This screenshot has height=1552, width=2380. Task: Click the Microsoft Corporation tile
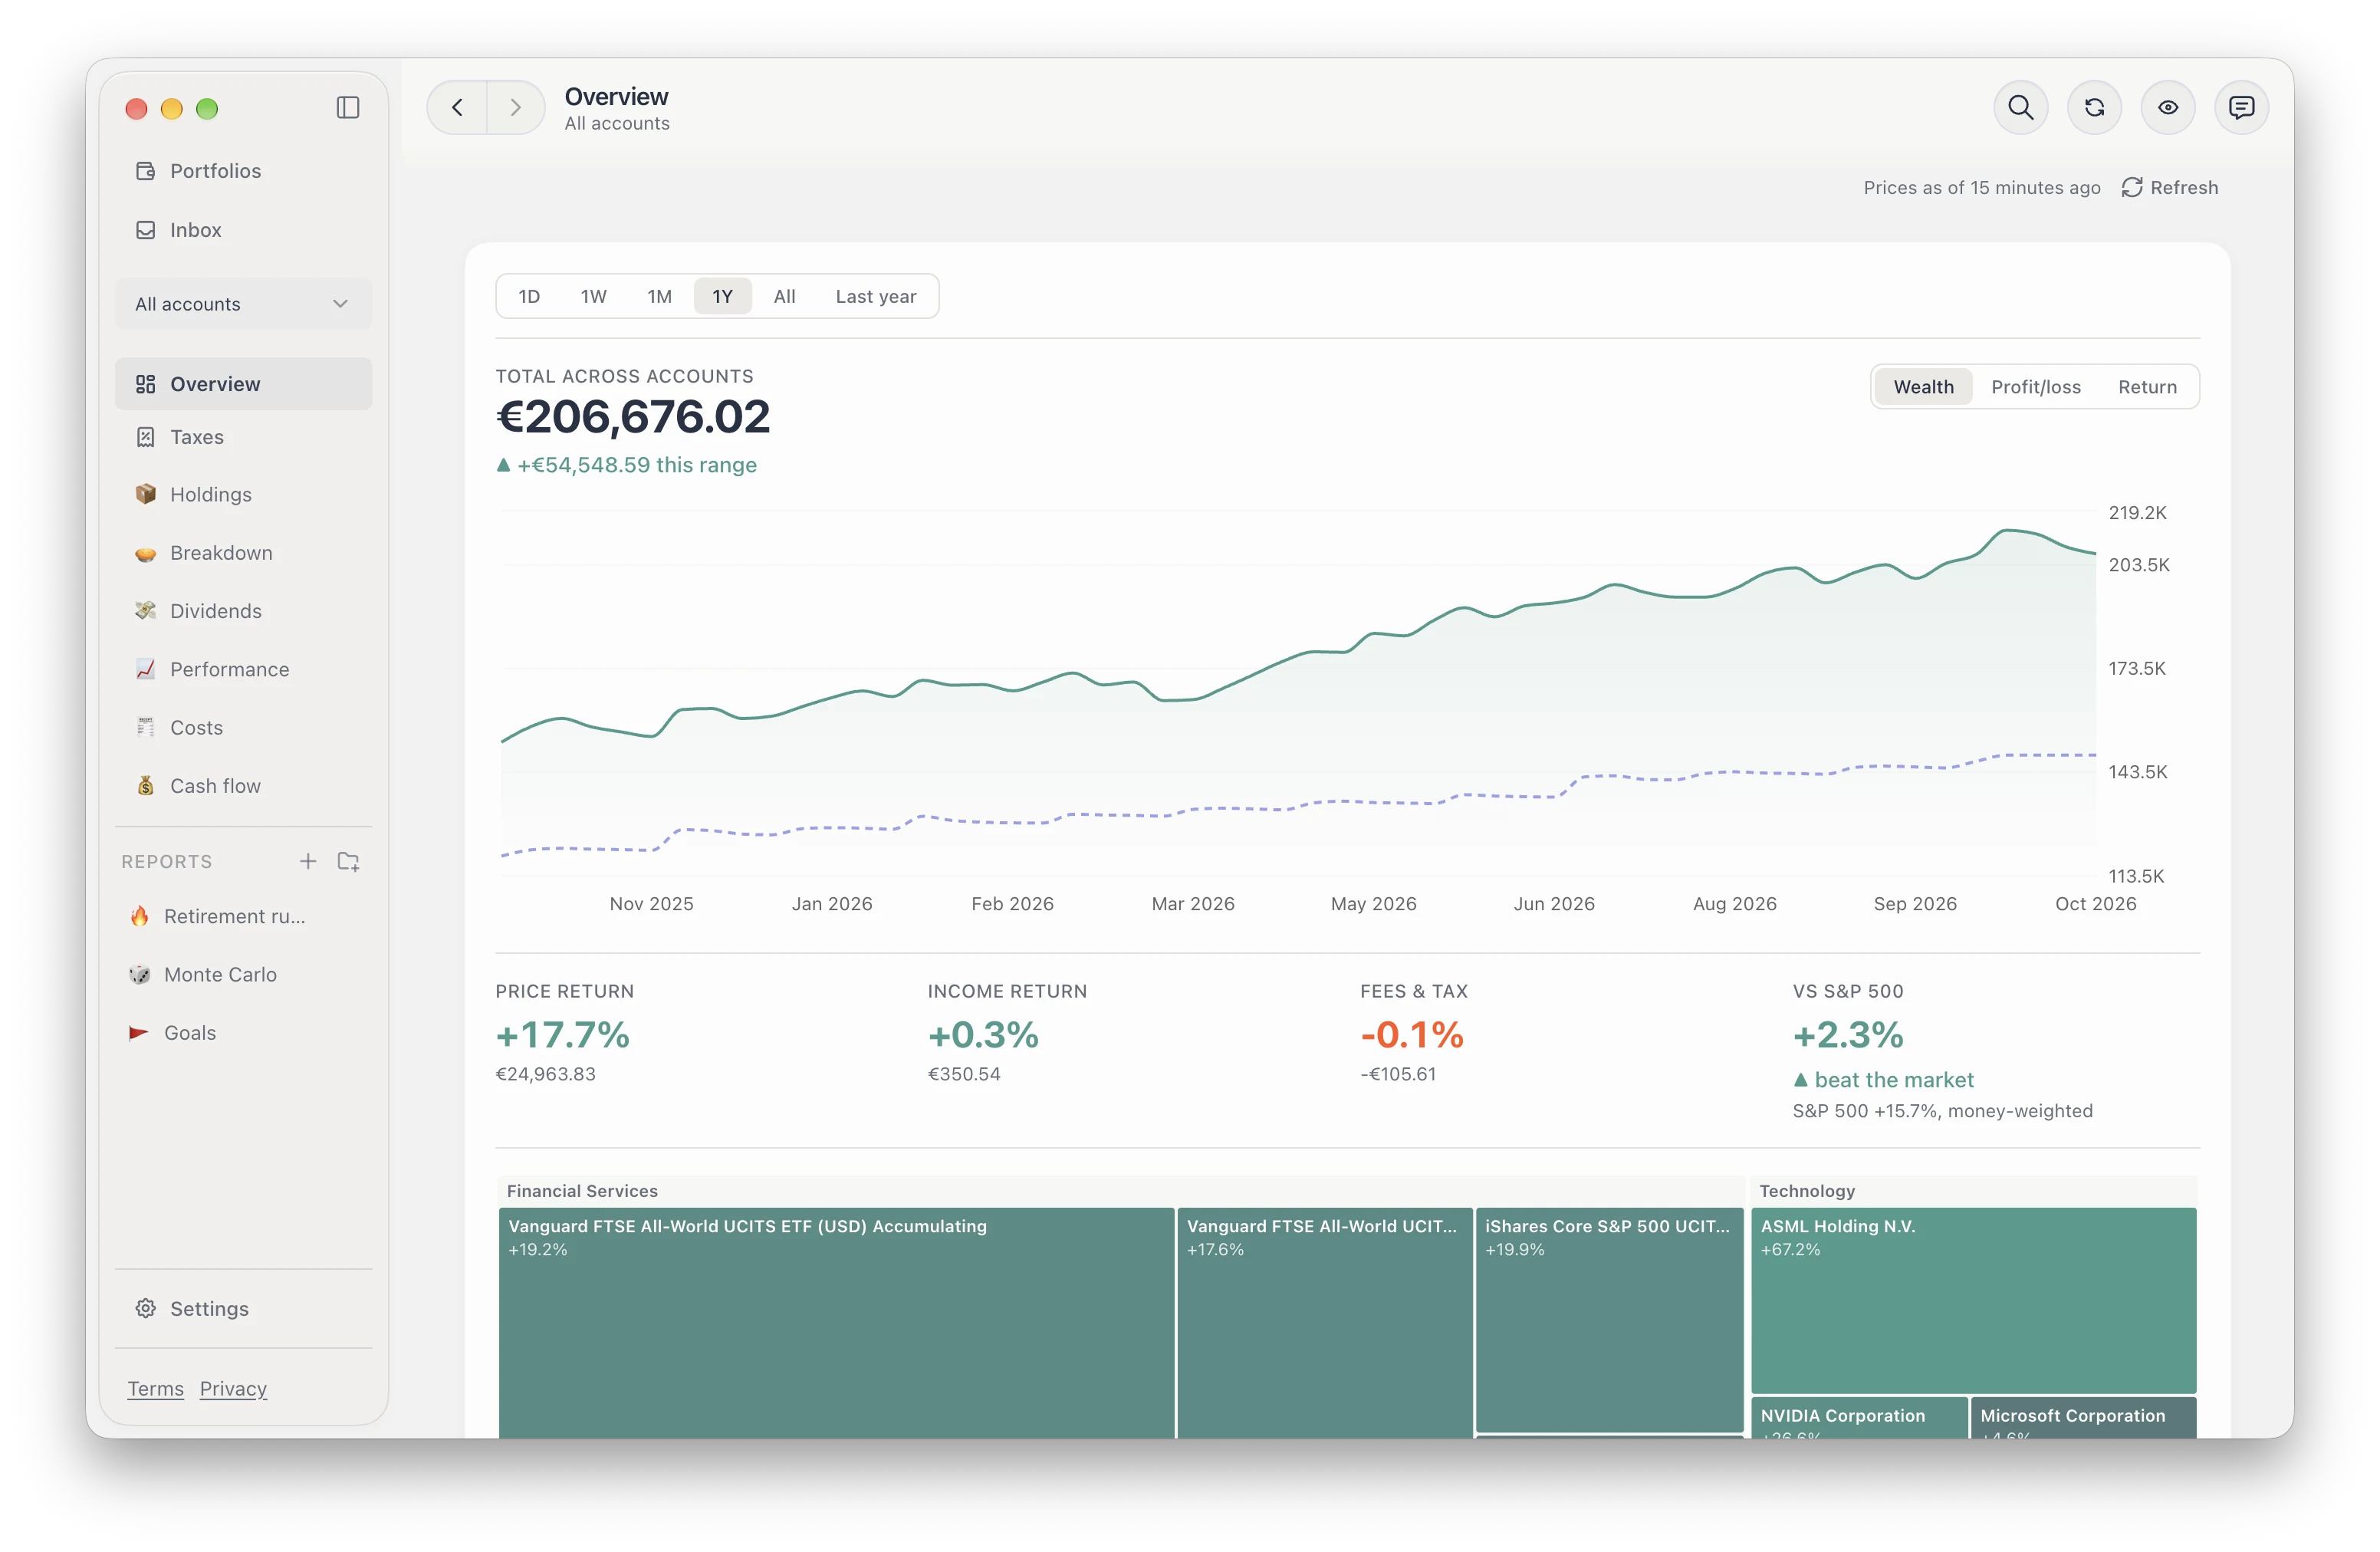pos(2083,1418)
